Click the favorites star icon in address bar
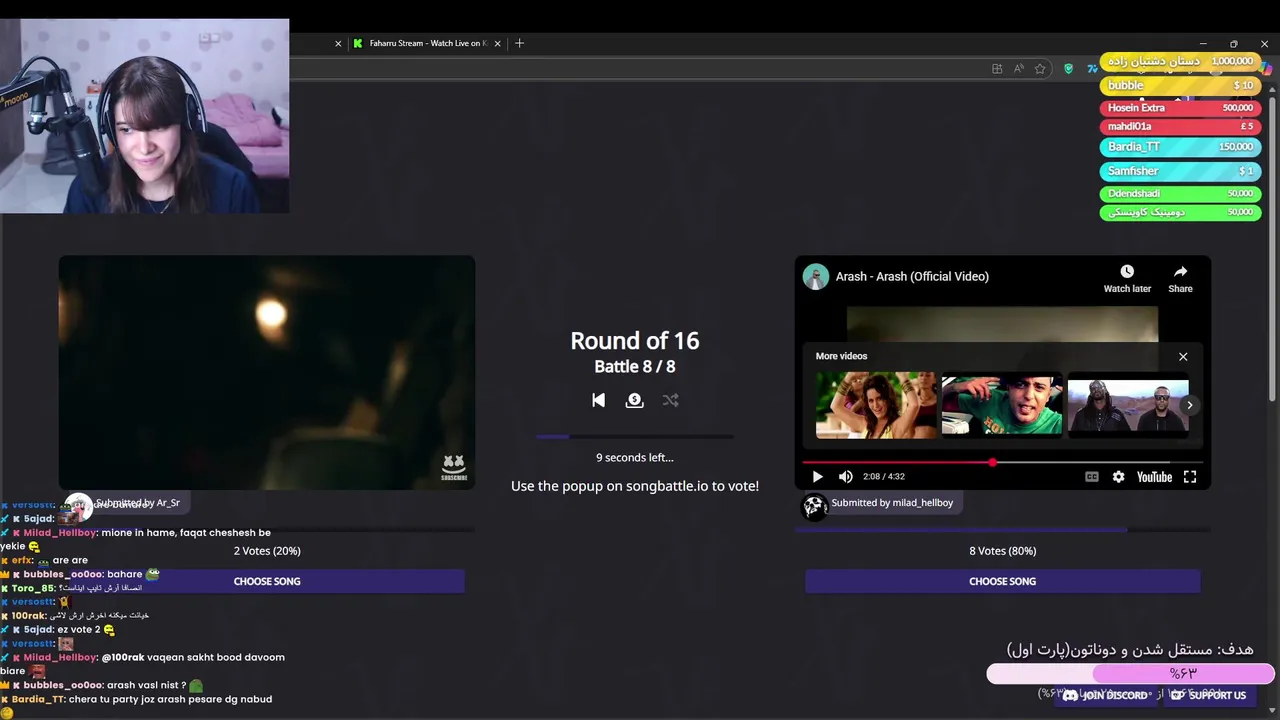1280x720 pixels. (1040, 68)
